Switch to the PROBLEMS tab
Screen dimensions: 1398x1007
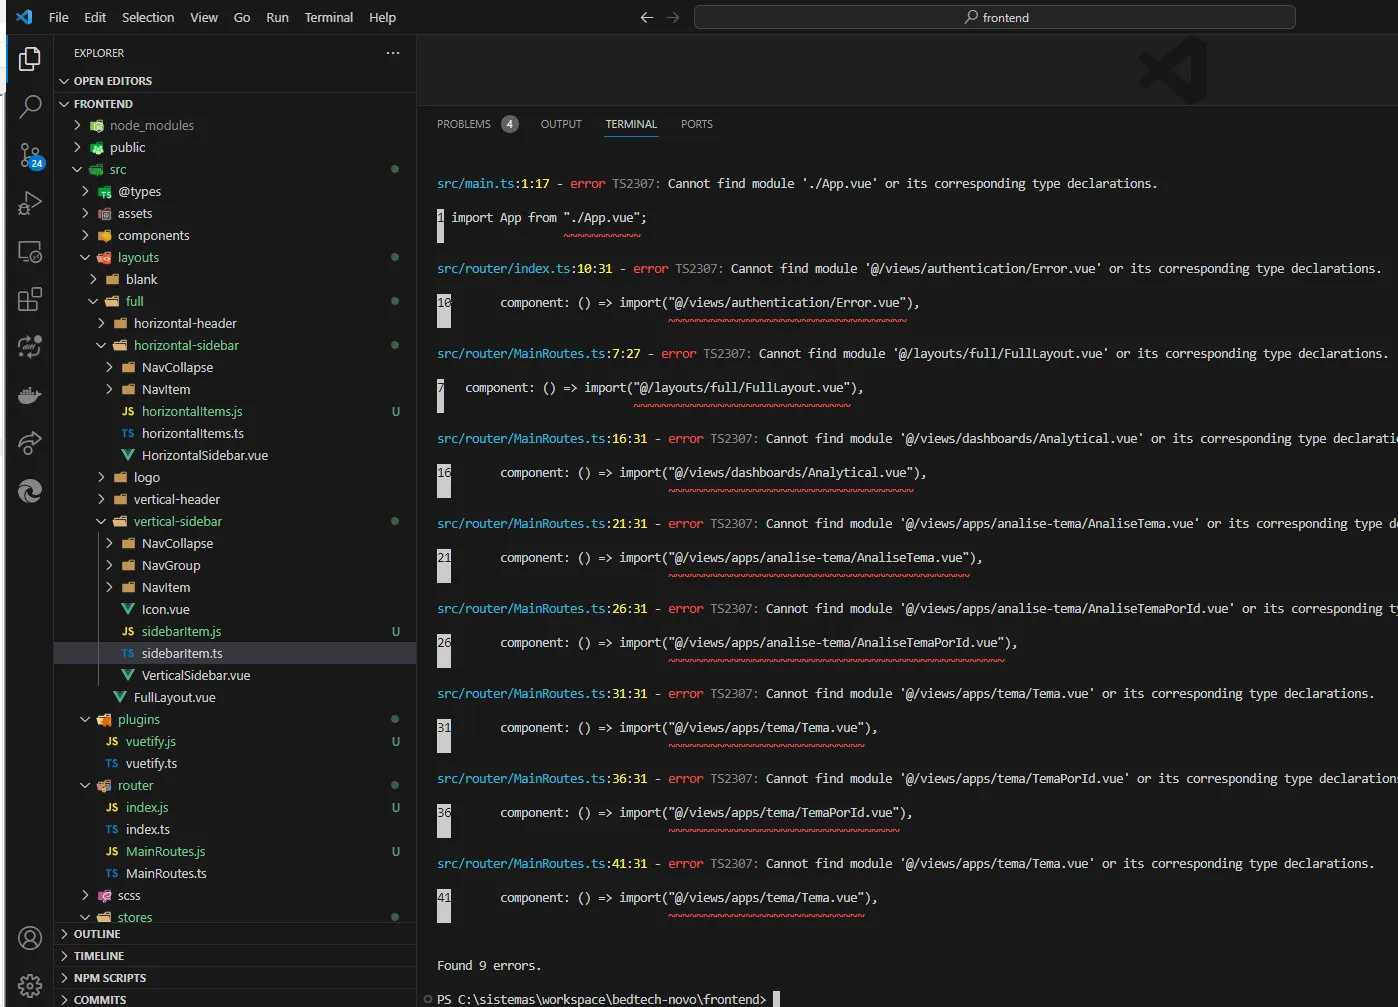464,124
